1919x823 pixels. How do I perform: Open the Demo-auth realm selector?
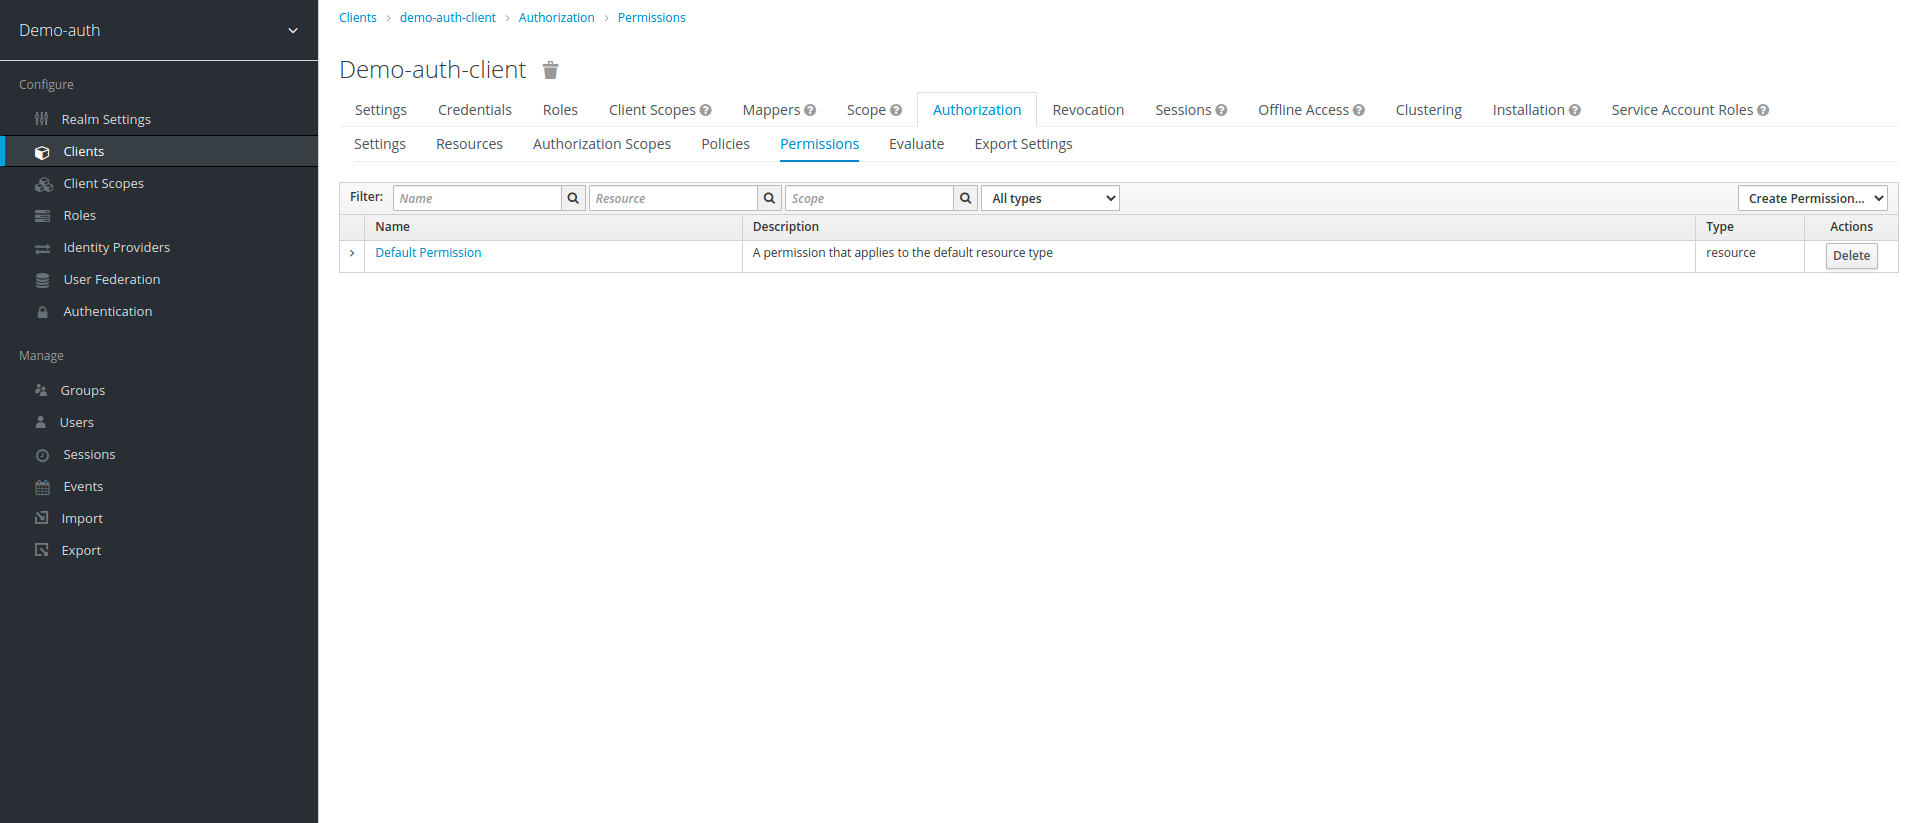(x=159, y=30)
